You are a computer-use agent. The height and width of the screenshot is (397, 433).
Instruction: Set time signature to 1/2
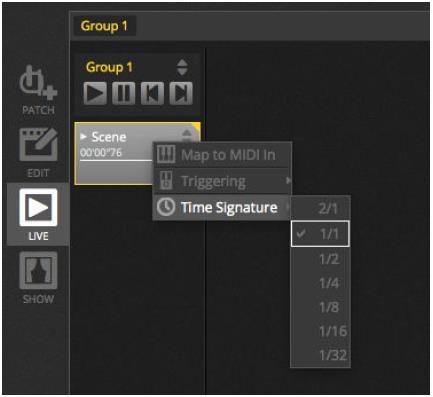320,259
